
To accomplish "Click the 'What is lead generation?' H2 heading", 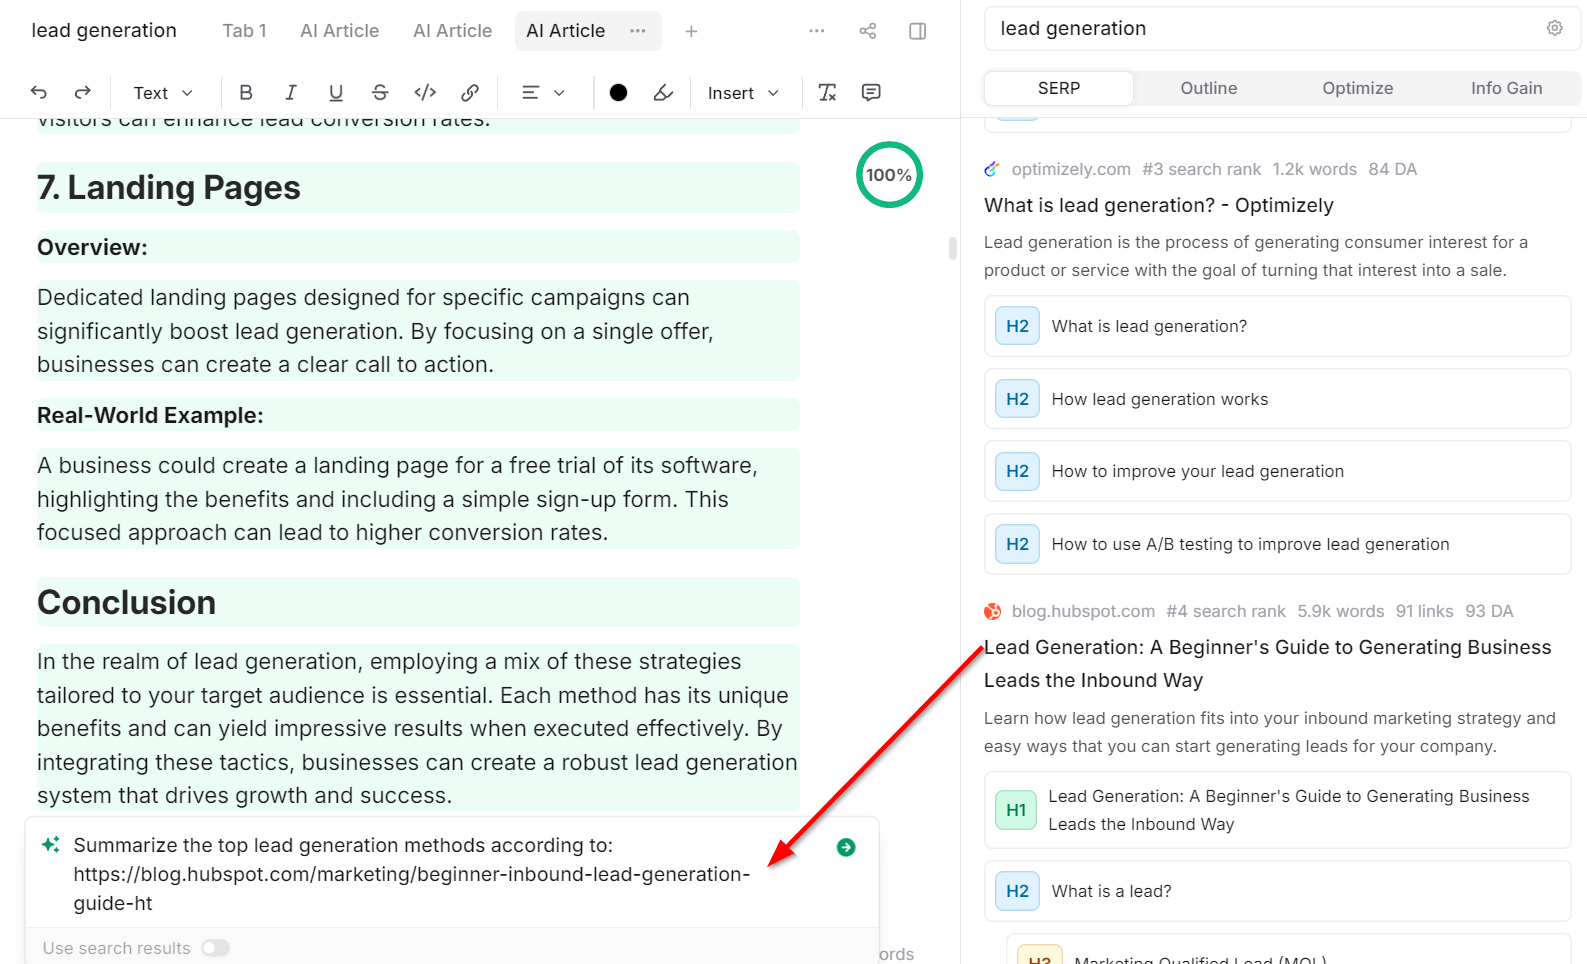I will coord(1278,326).
